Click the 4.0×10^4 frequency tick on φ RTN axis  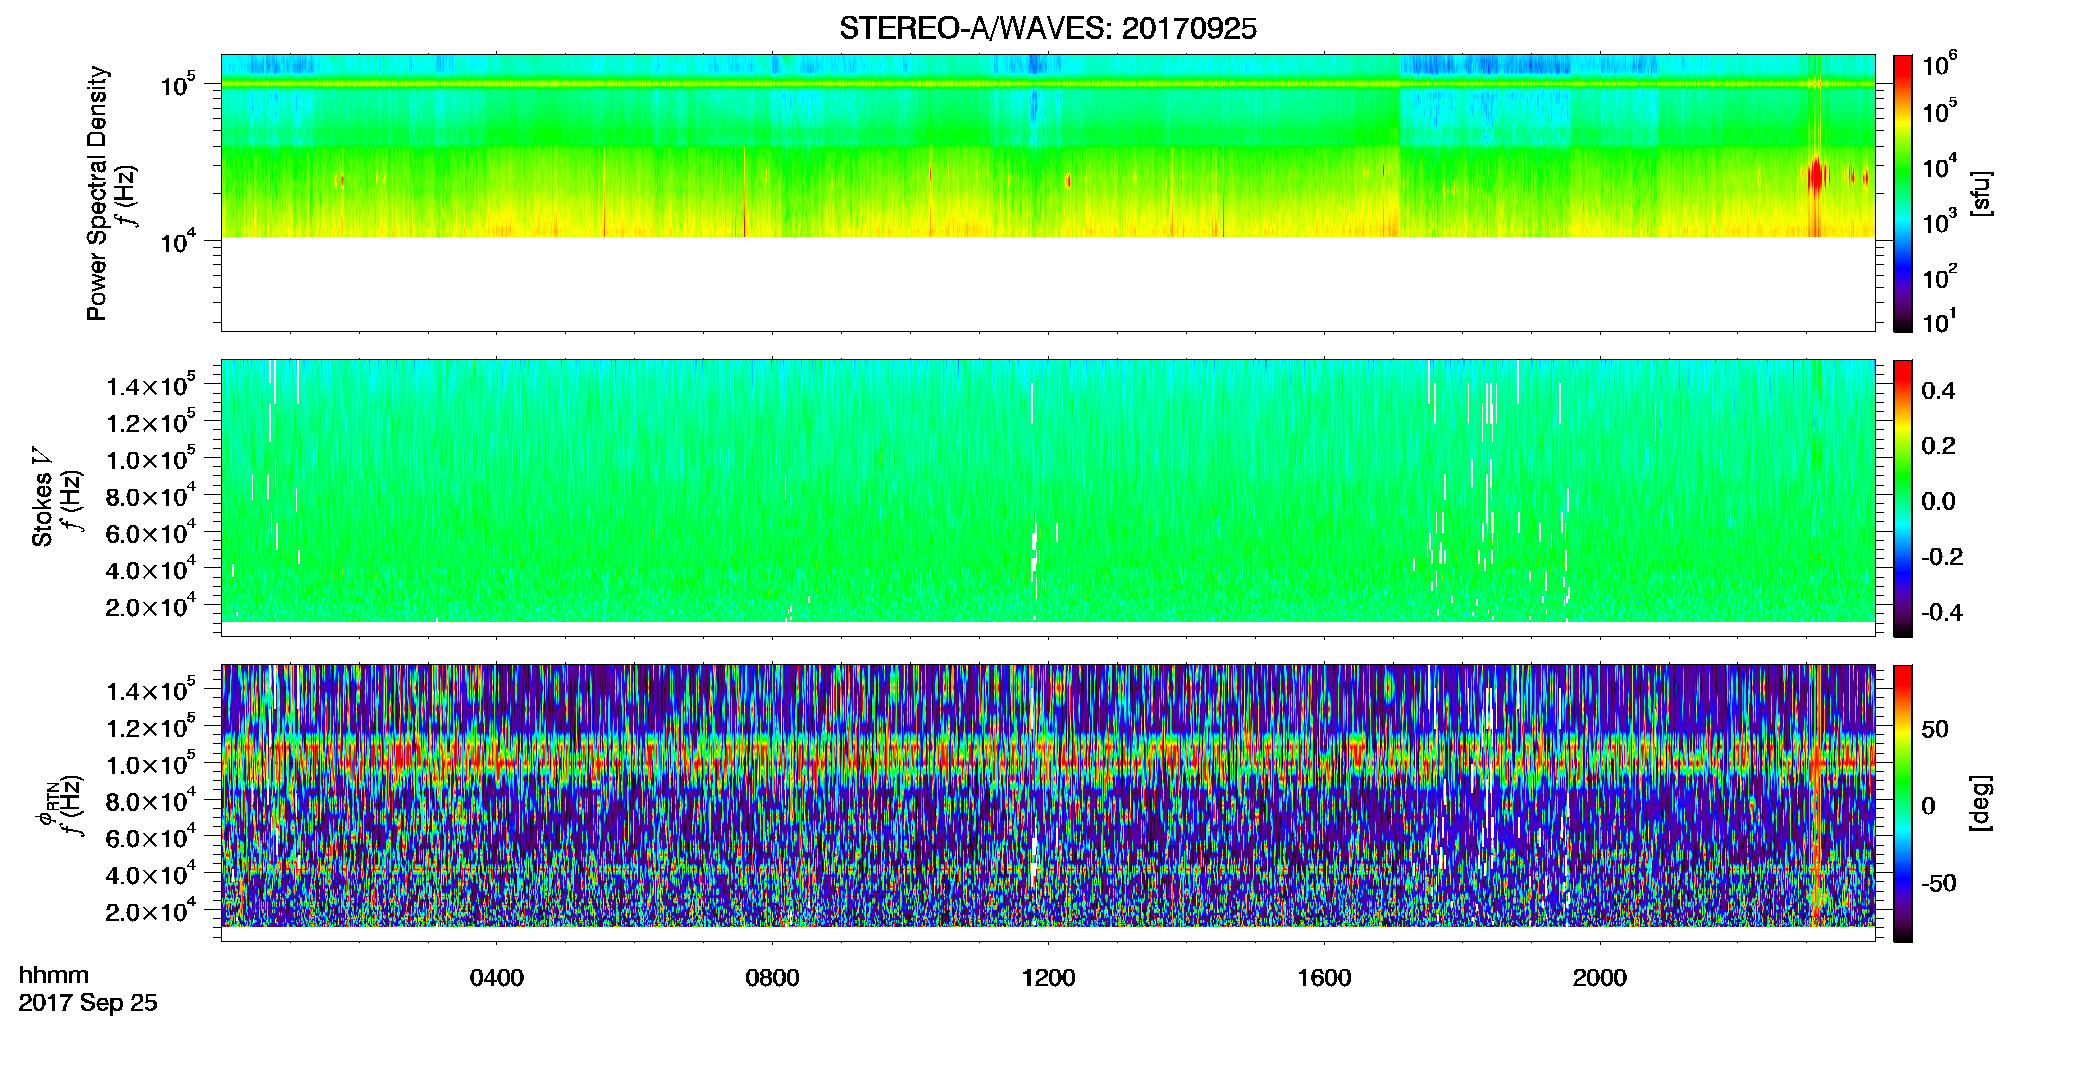(x=151, y=875)
